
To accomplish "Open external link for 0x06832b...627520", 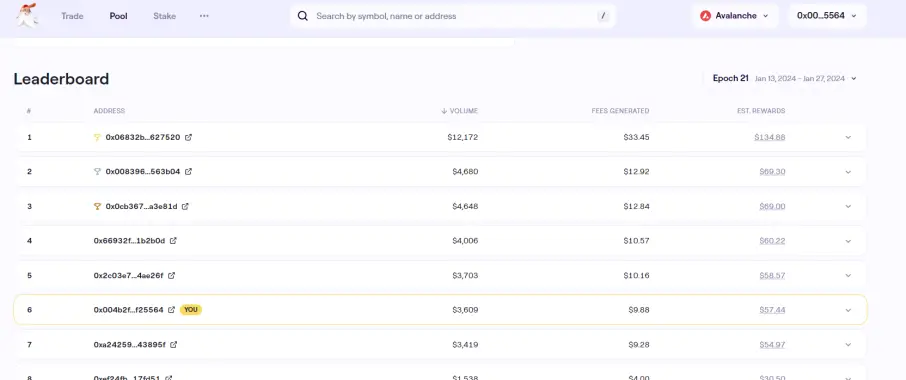I will click(x=188, y=137).
